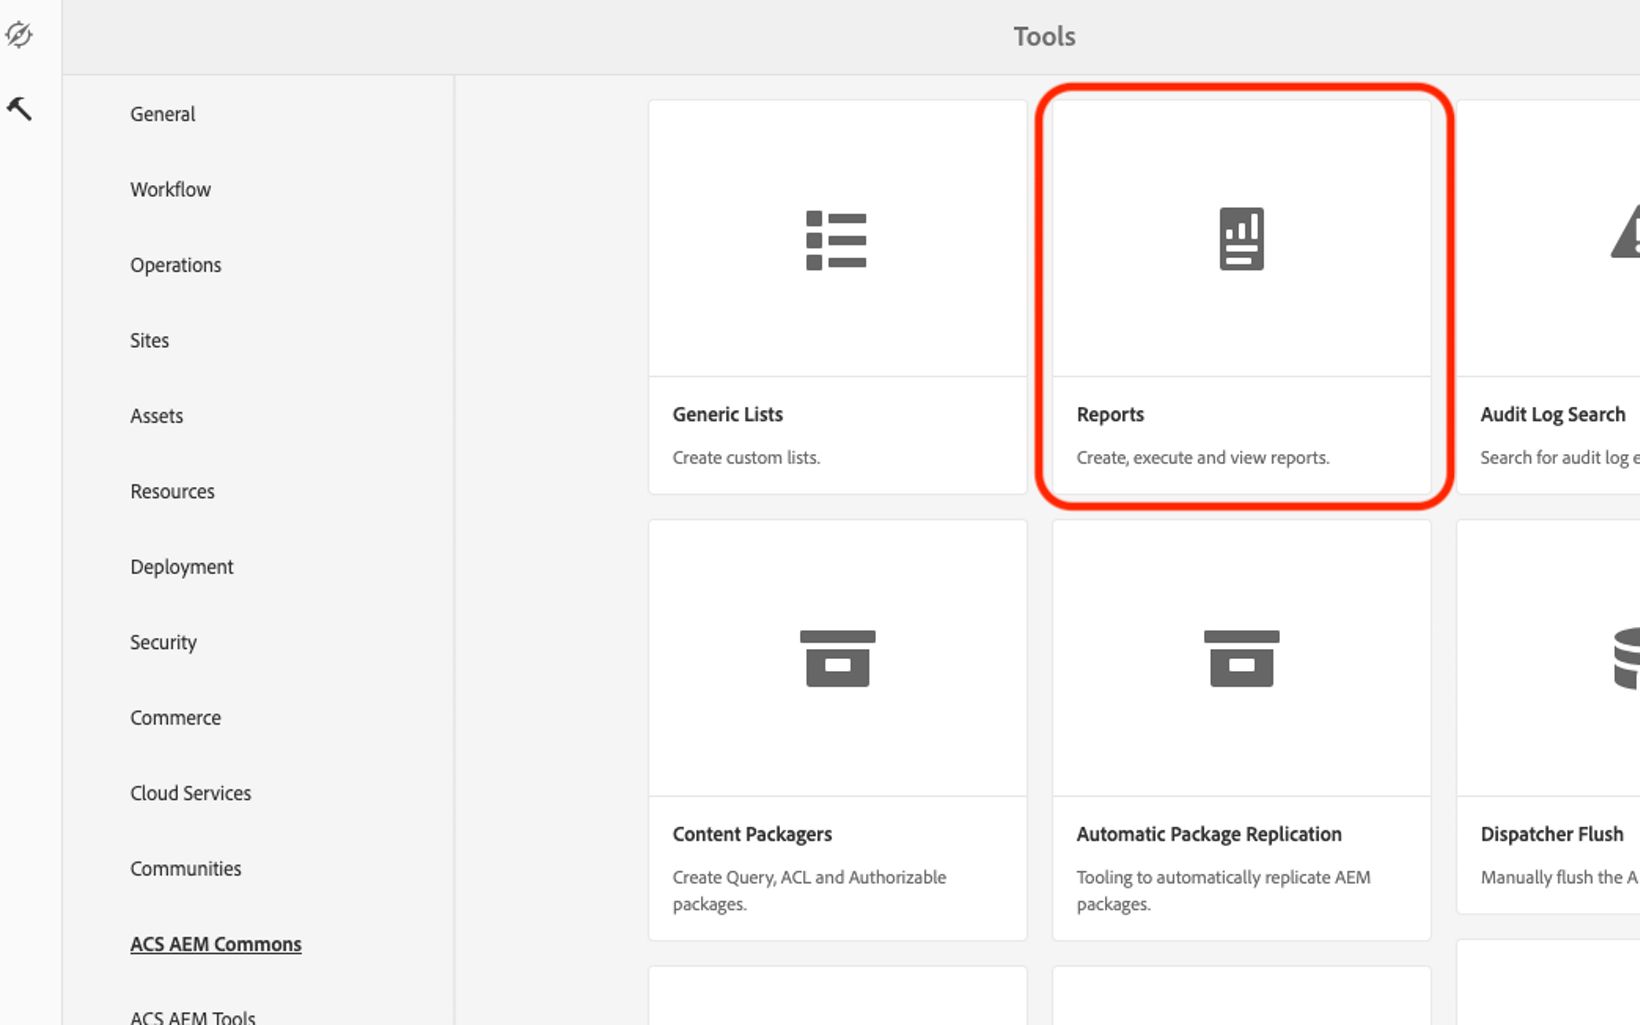The width and height of the screenshot is (1640, 1025).
Task: Click the Reports card title
Action: [1110, 414]
